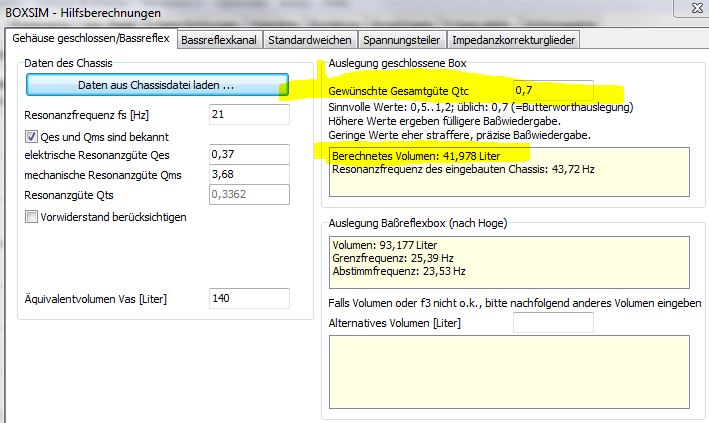709x423 pixels.
Task: Click the empty alternative volume results box
Action: click(509, 372)
